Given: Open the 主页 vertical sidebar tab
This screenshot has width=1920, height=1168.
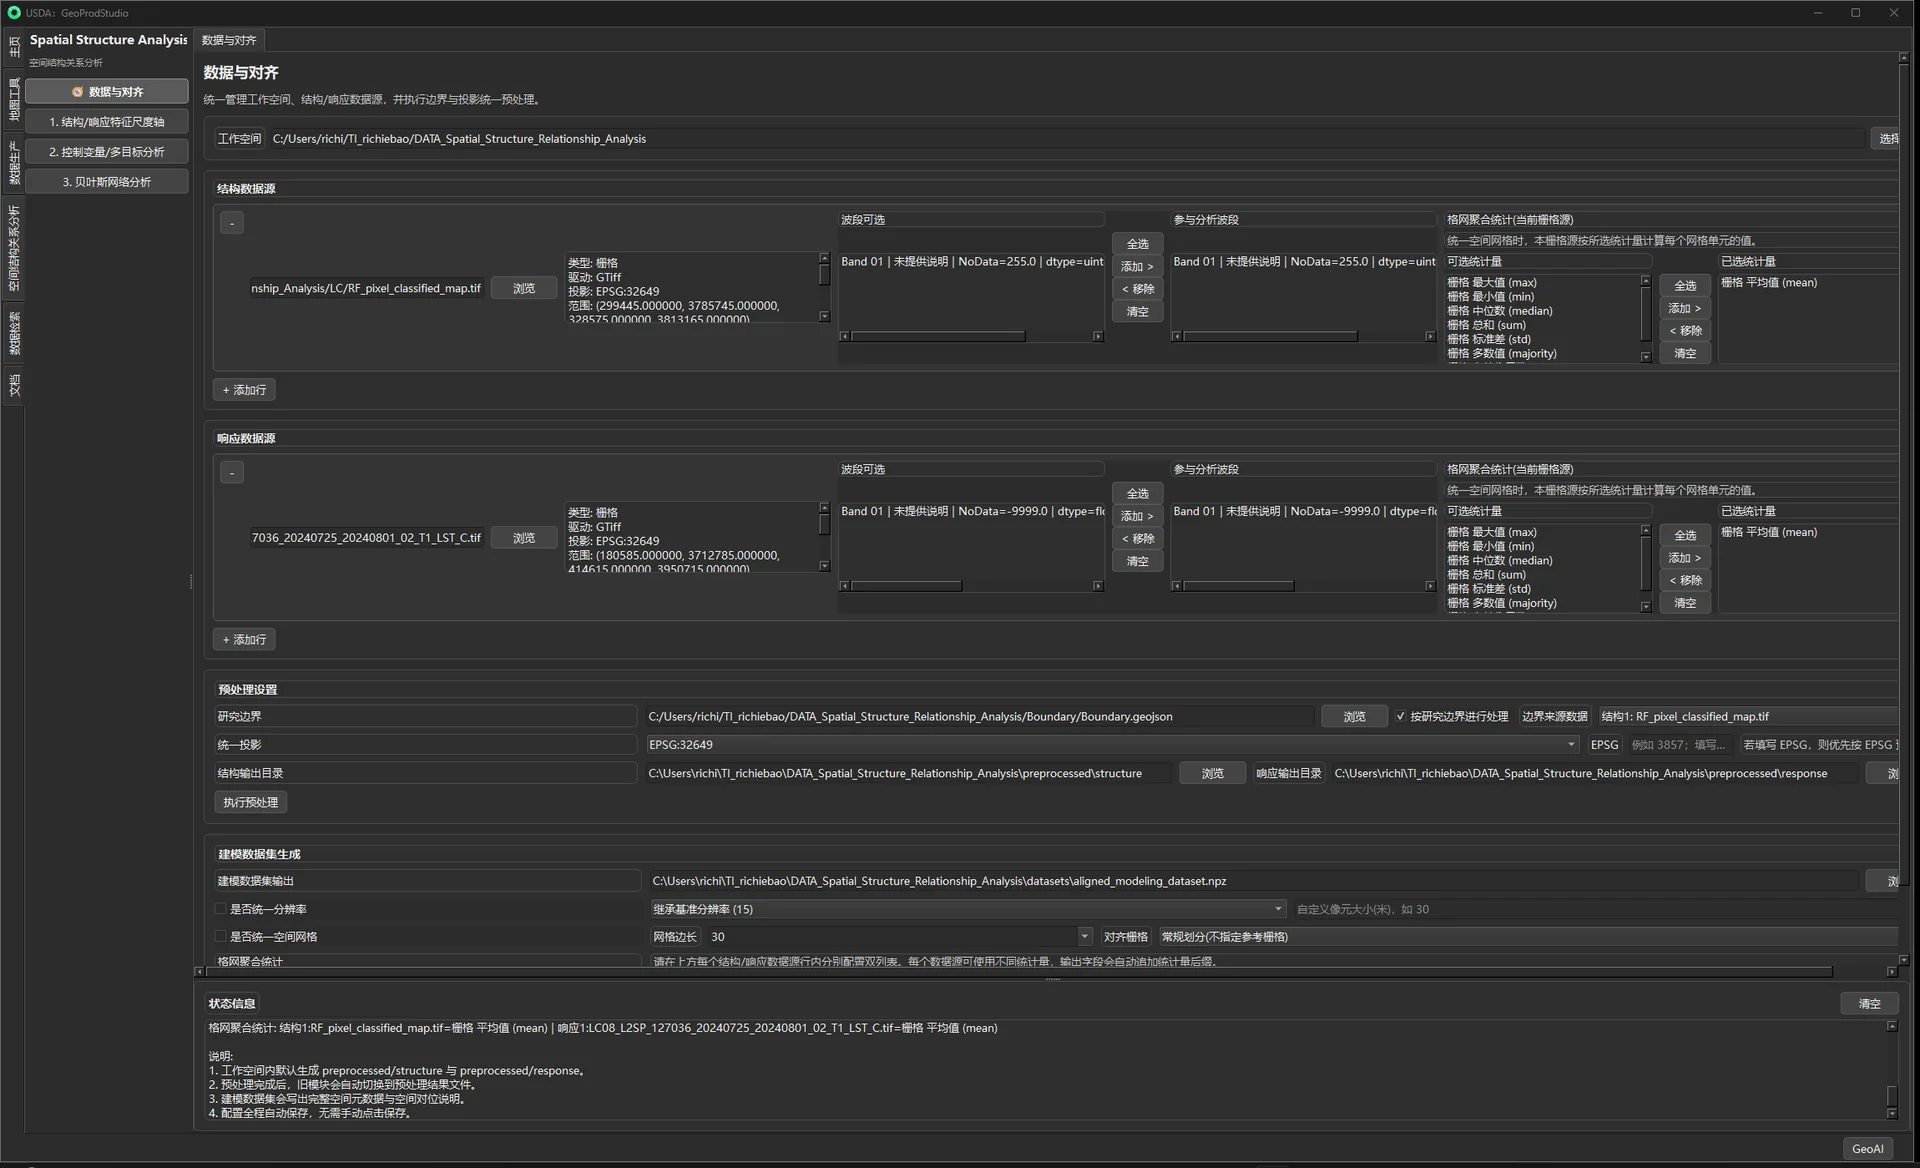Looking at the screenshot, I should tap(14, 46).
